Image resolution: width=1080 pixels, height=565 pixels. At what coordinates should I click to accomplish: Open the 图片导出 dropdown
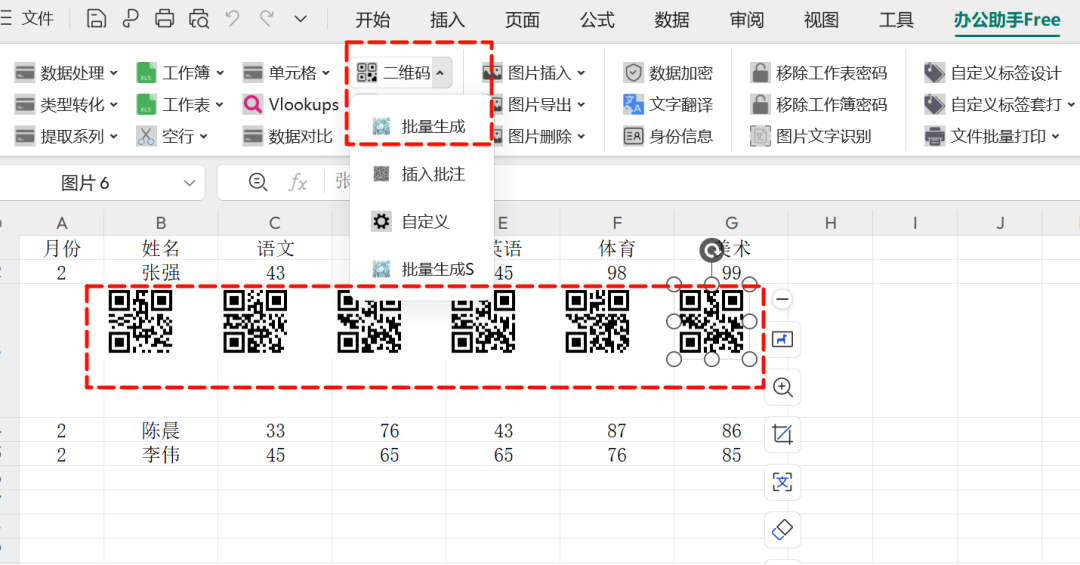point(537,105)
